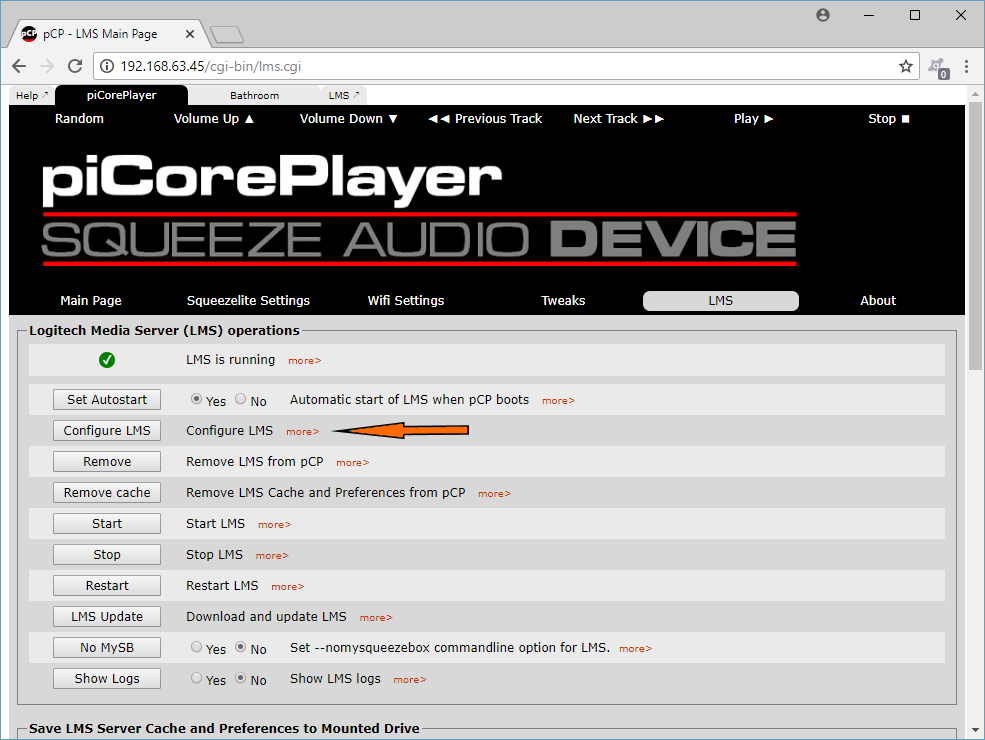This screenshot has height=740, width=985.
Task: Select Yes for No MySB option
Action: 196,647
